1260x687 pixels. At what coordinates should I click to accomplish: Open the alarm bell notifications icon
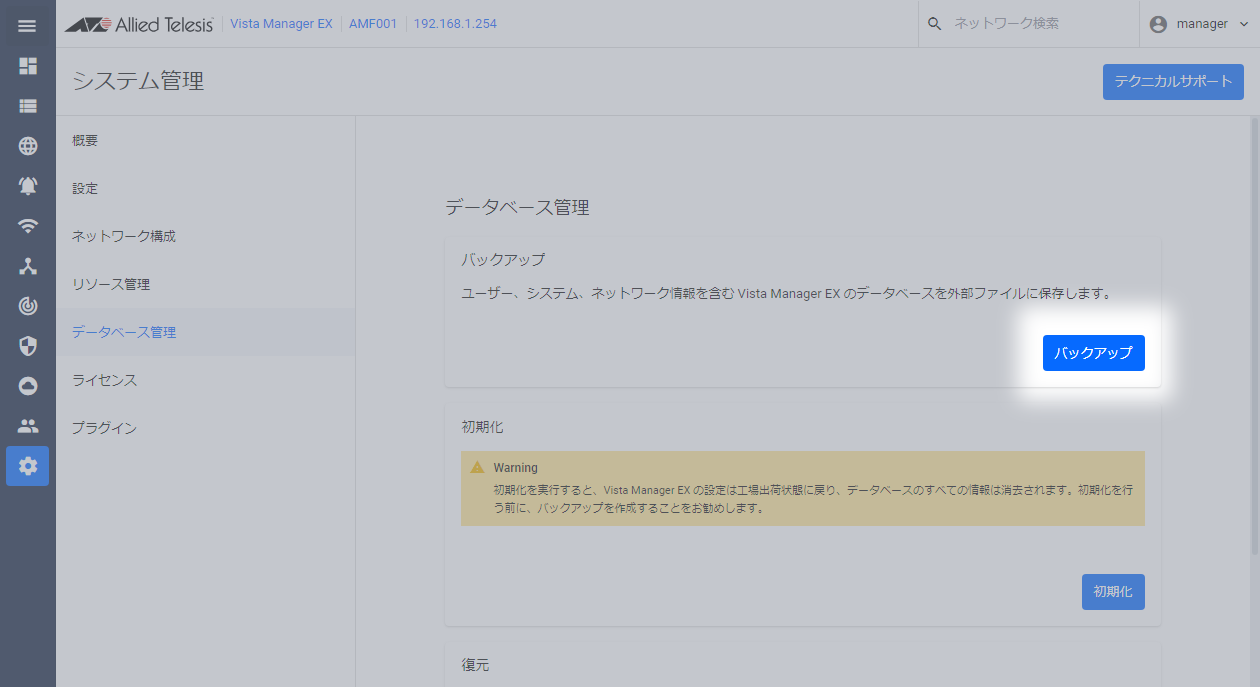(28, 186)
